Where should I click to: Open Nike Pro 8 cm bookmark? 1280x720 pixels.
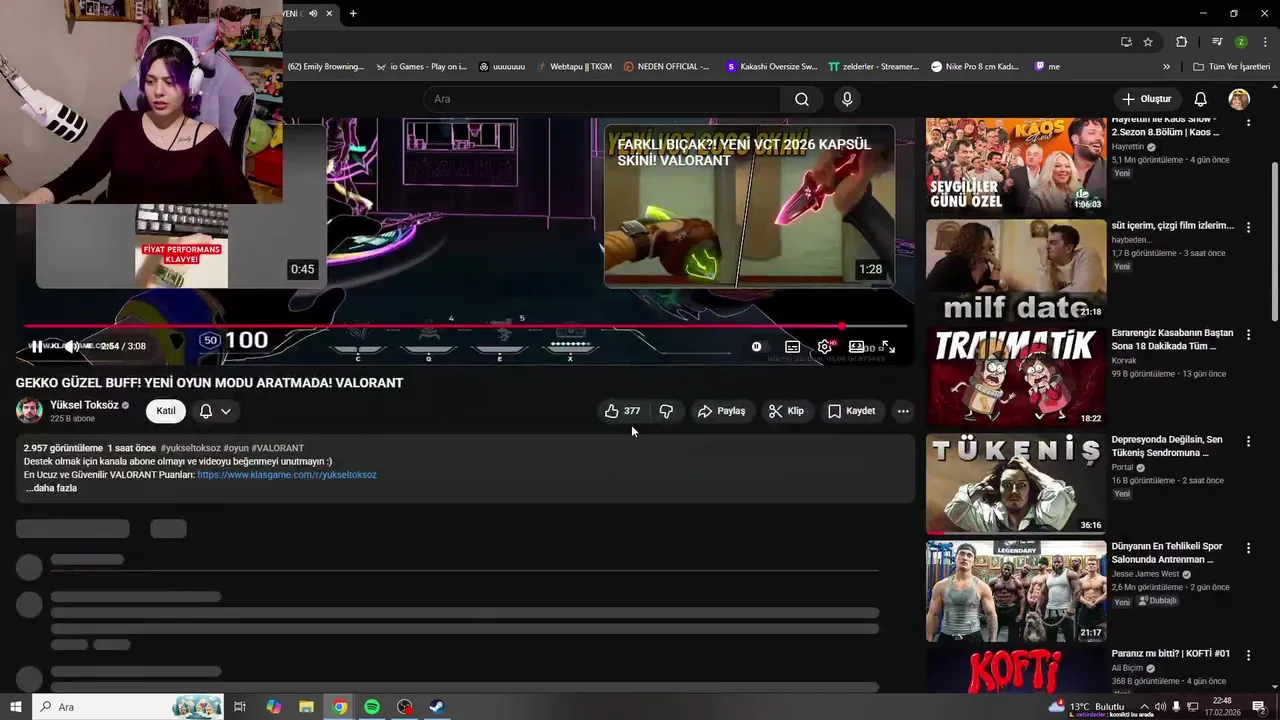pos(975,67)
